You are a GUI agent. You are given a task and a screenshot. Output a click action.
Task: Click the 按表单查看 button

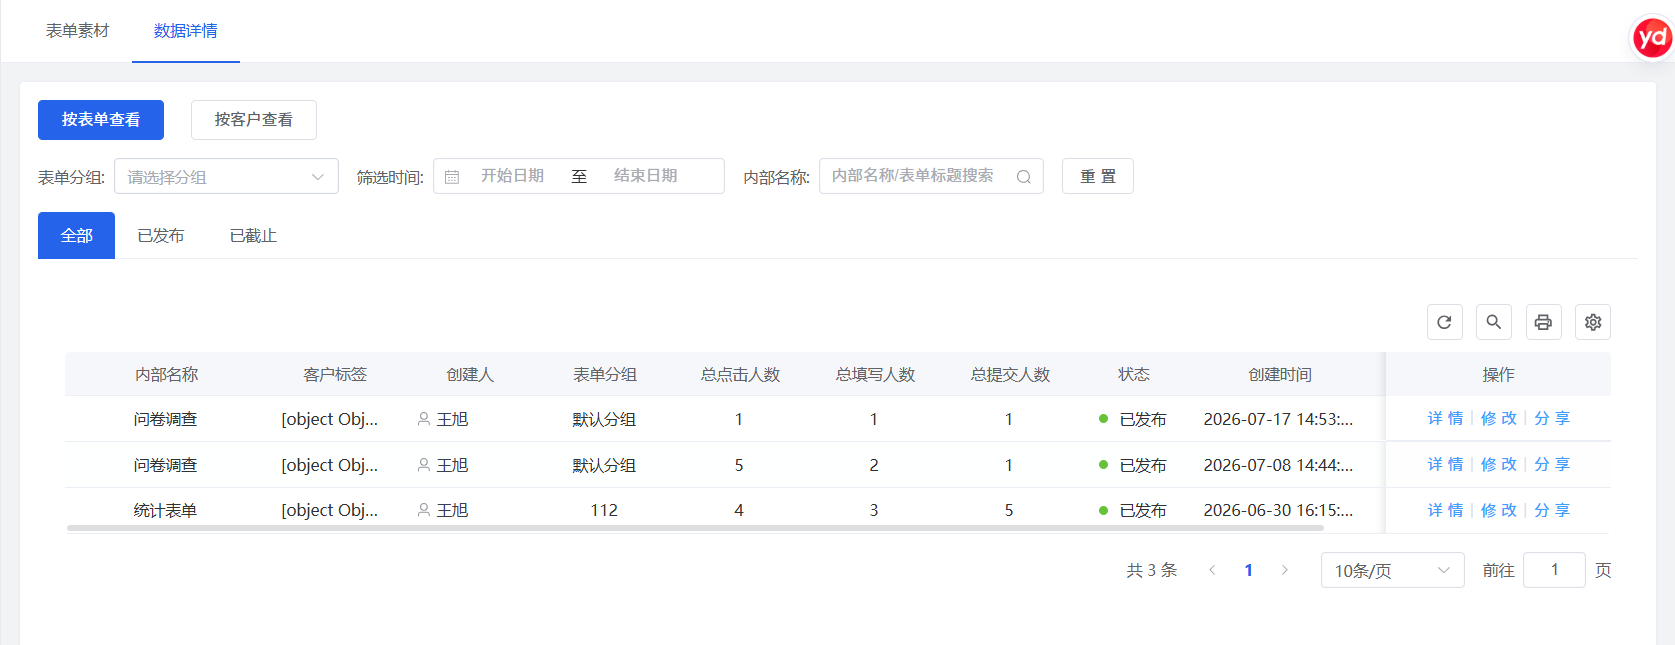101,120
